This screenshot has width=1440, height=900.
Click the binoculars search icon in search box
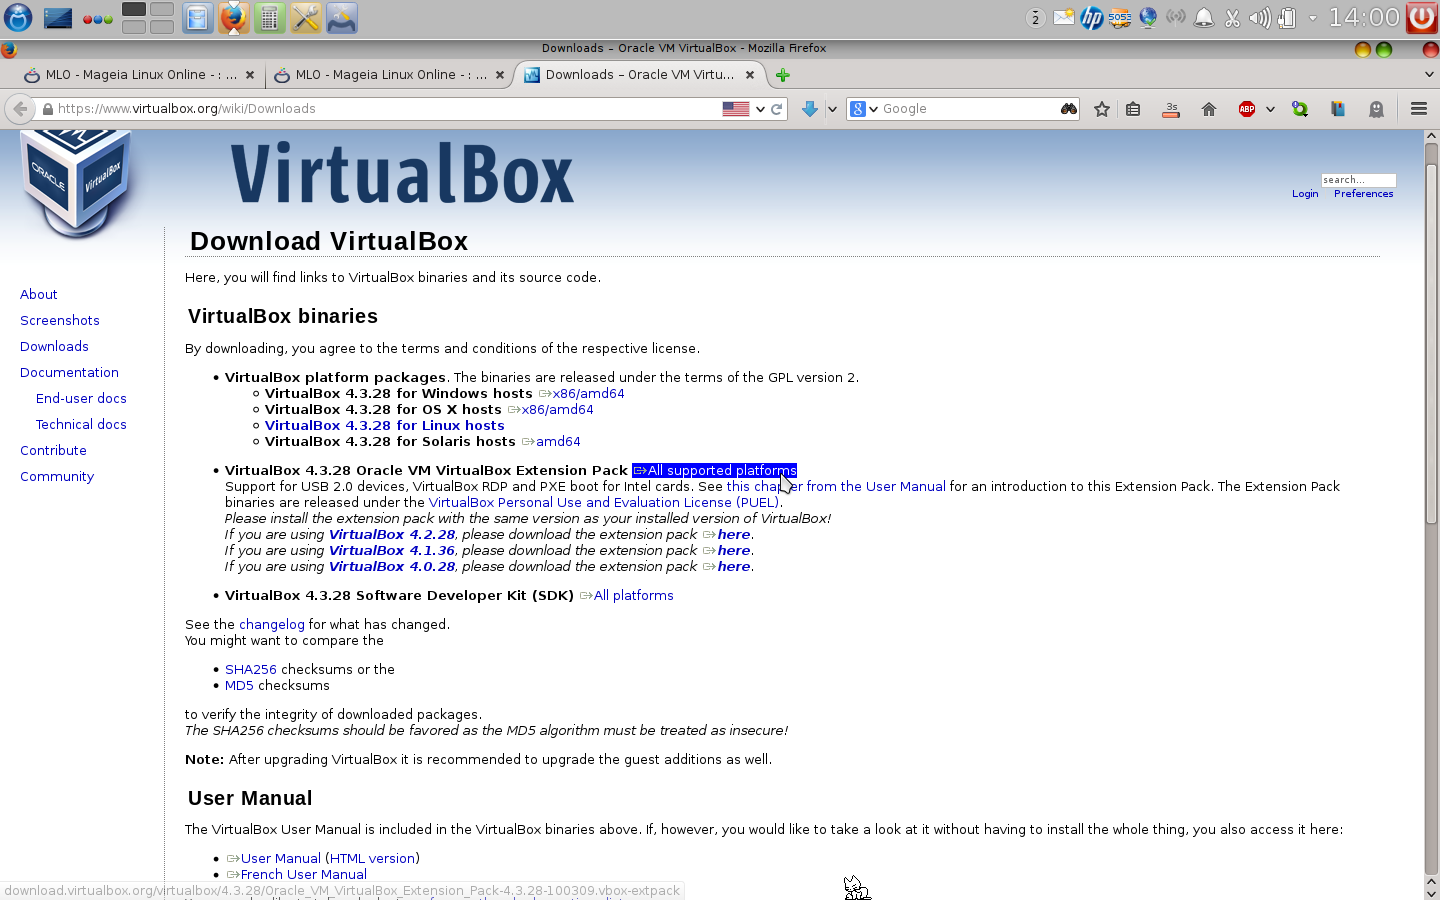coord(1069,109)
